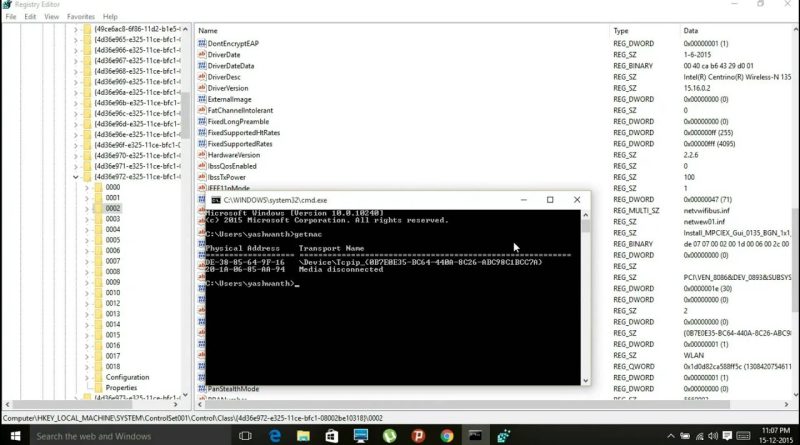The height and width of the screenshot is (445, 800).
Task: Click the DriverDate string value icon
Action: (202, 55)
